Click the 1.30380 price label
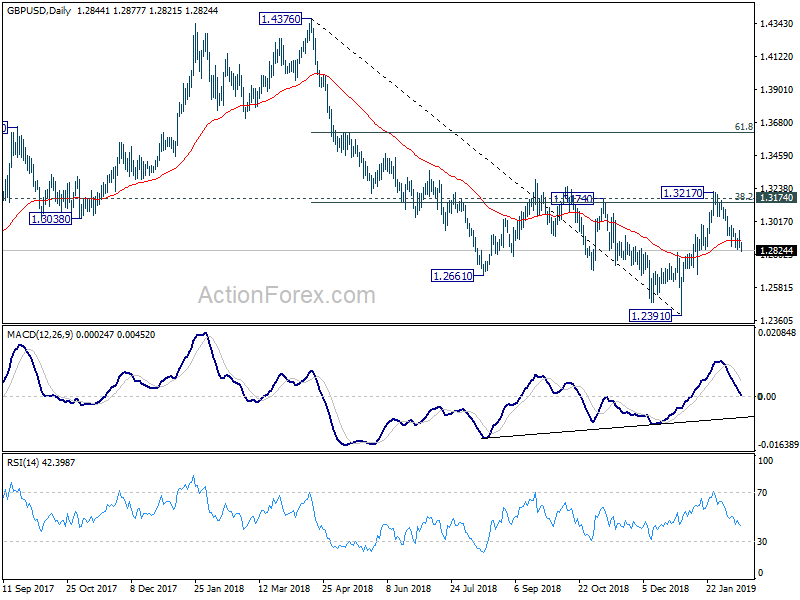The width and height of the screenshot is (800, 600). pyautogui.click(x=51, y=219)
